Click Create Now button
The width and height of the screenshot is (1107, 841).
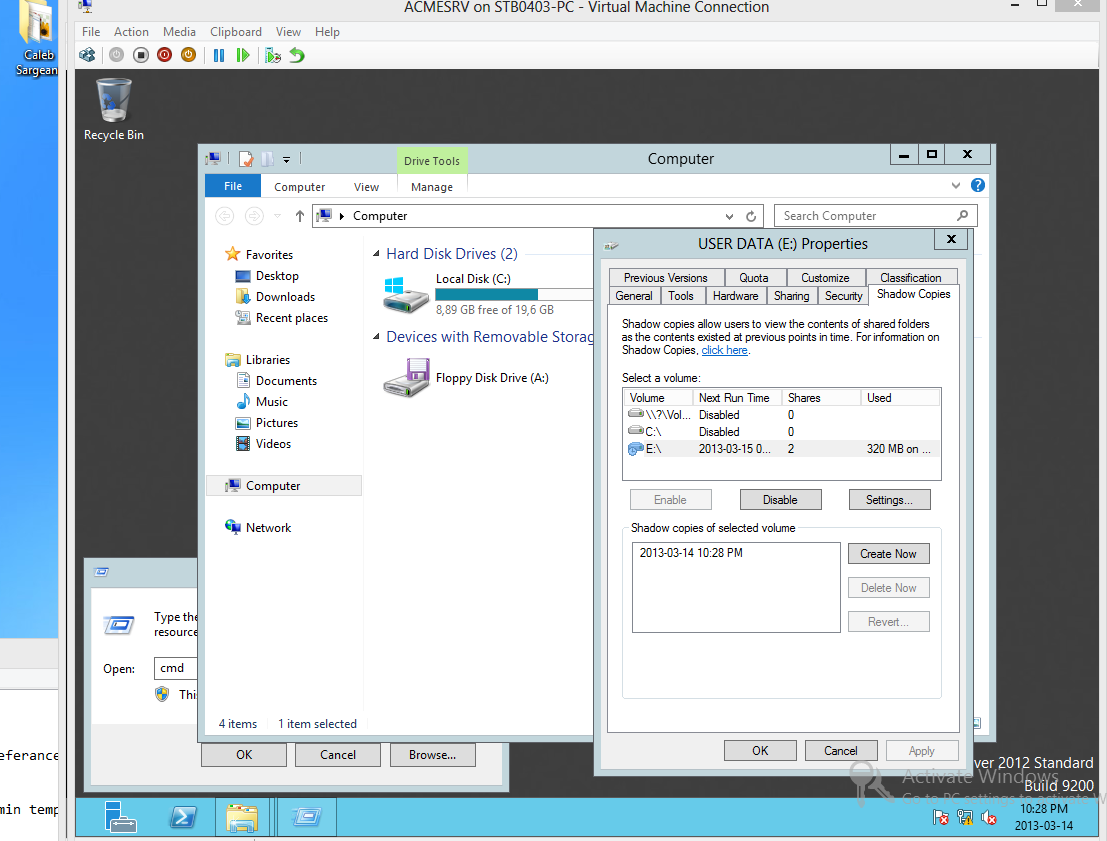coord(888,554)
